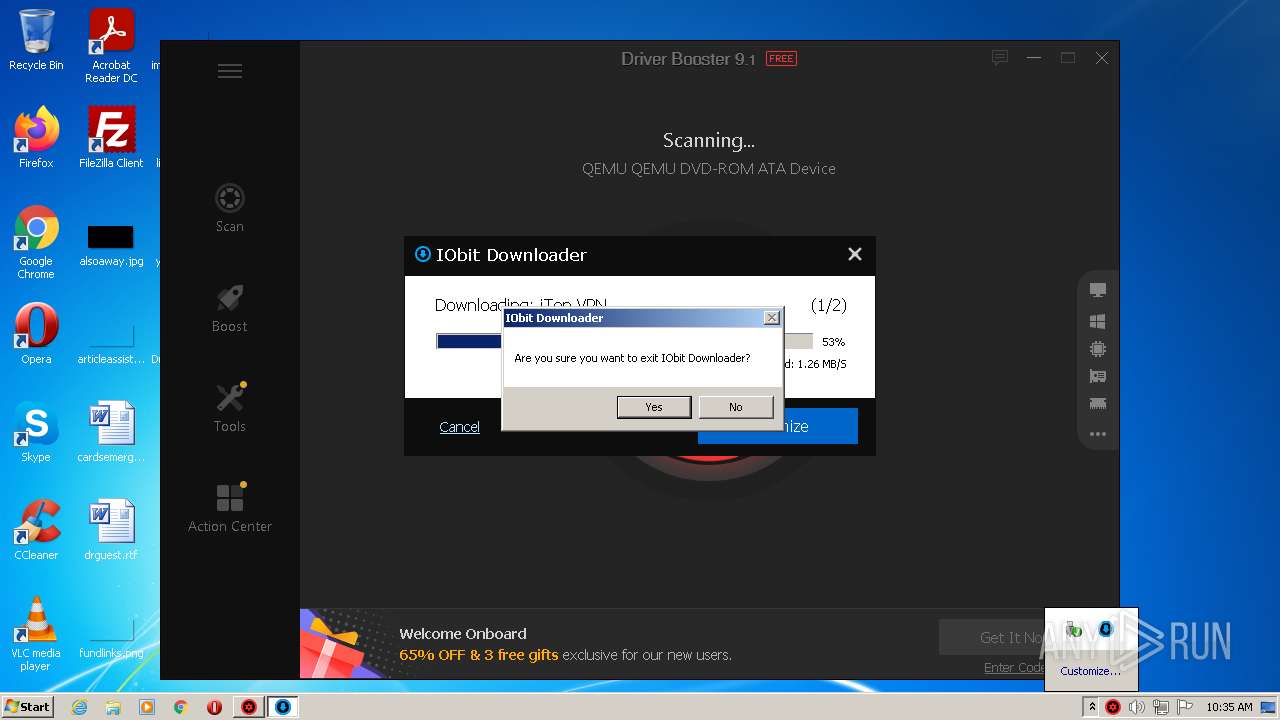Show the Windows system info icon

tap(1098, 321)
